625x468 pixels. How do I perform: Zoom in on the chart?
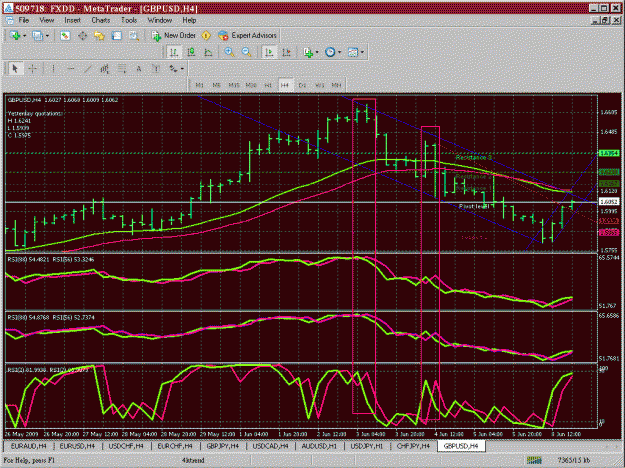tap(229, 52)
